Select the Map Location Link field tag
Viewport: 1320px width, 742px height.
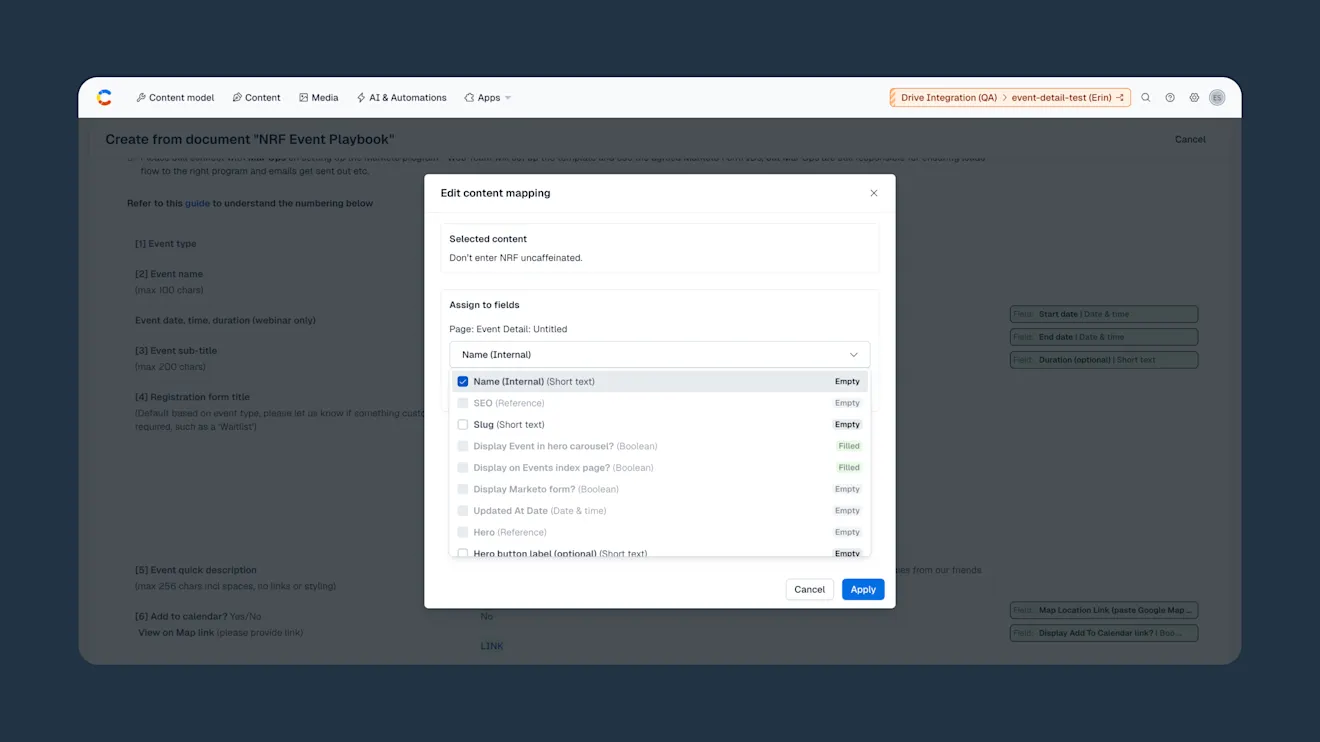[x=1104, y=610]
